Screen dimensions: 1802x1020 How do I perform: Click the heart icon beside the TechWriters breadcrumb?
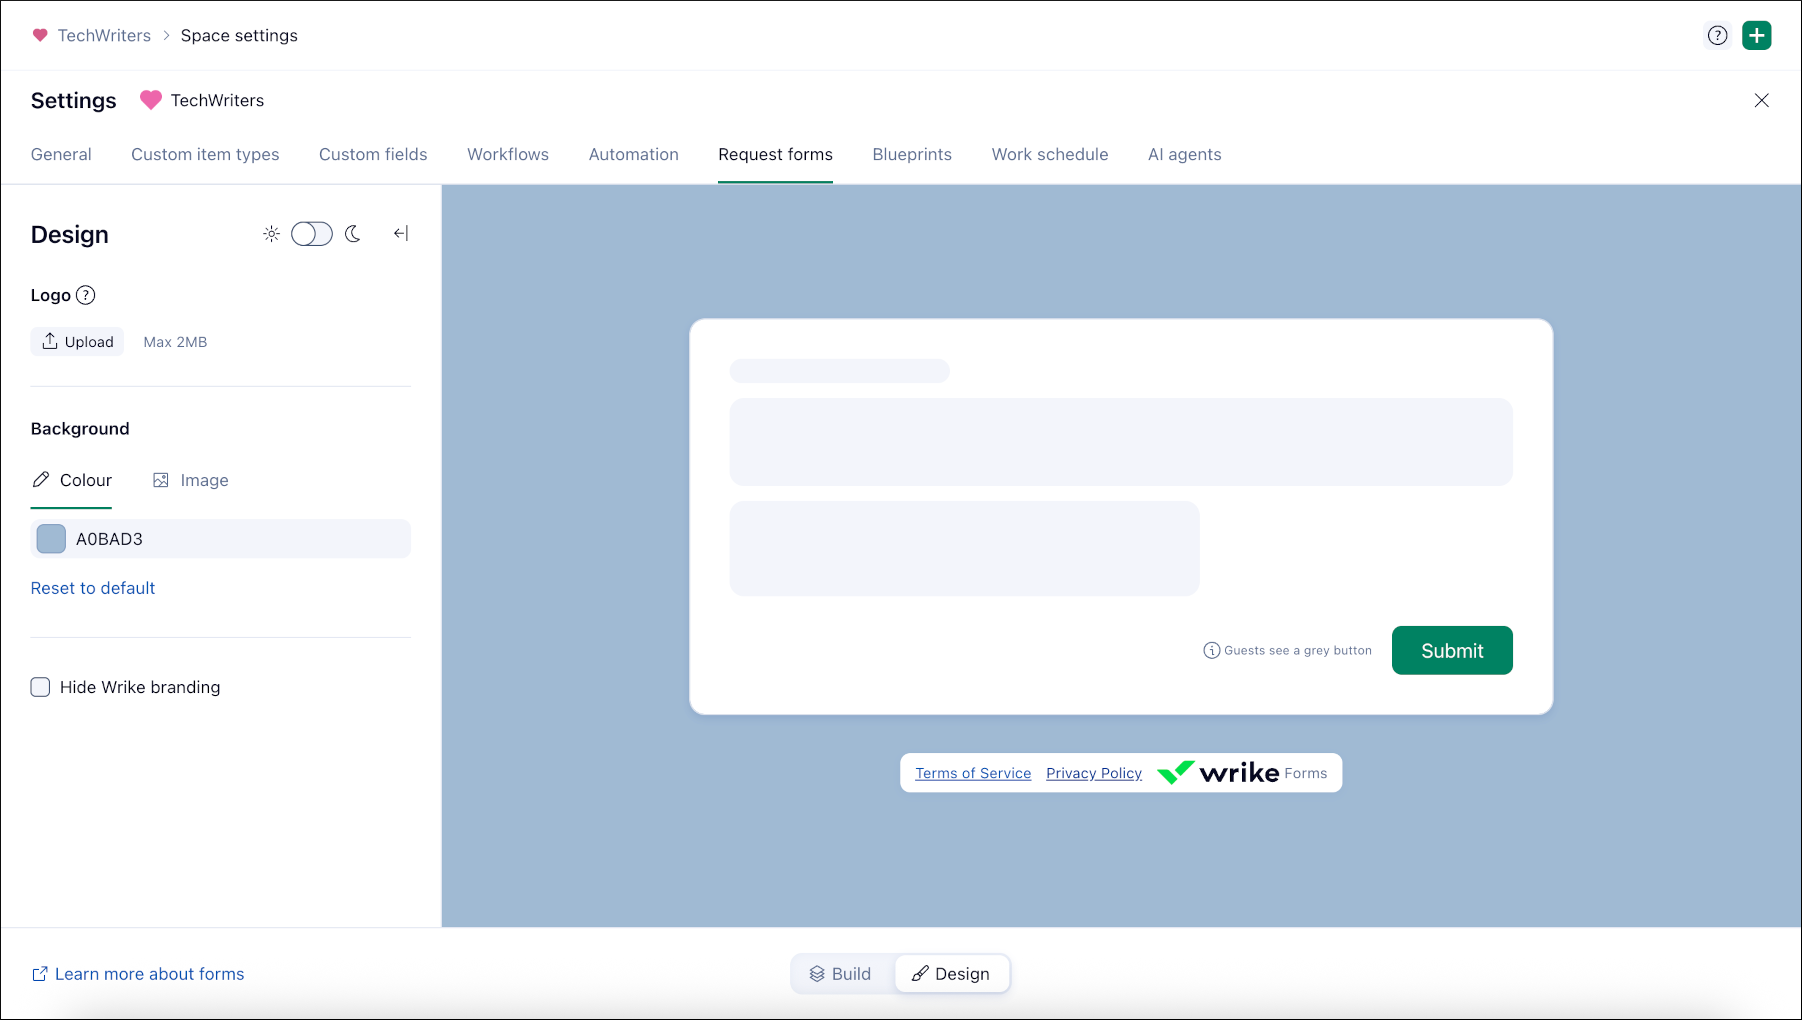click(x=40, y=35)
